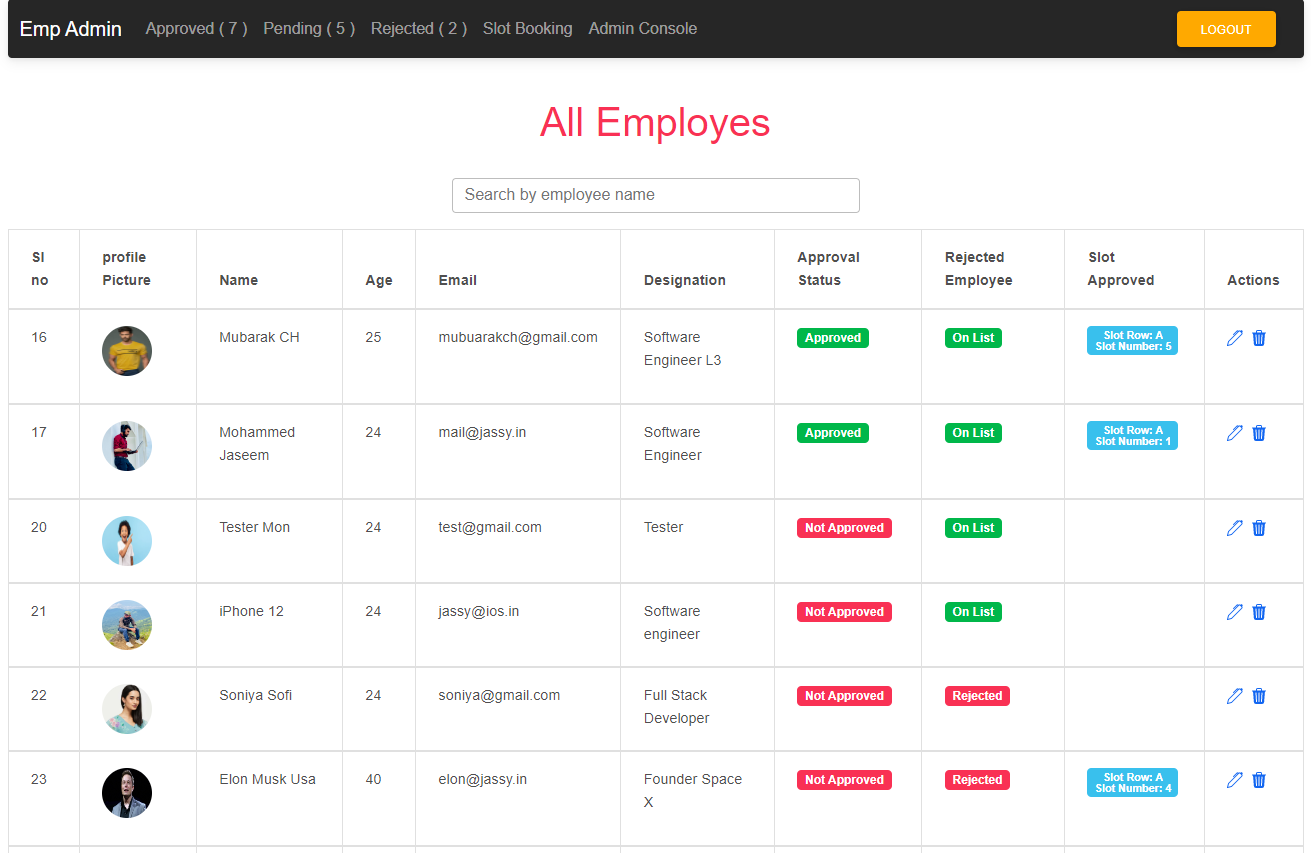This screenshot has width=1311, height=853.
Task: Delete Mubarak CH using trash icon
Action: click(x=1258, y=338)
